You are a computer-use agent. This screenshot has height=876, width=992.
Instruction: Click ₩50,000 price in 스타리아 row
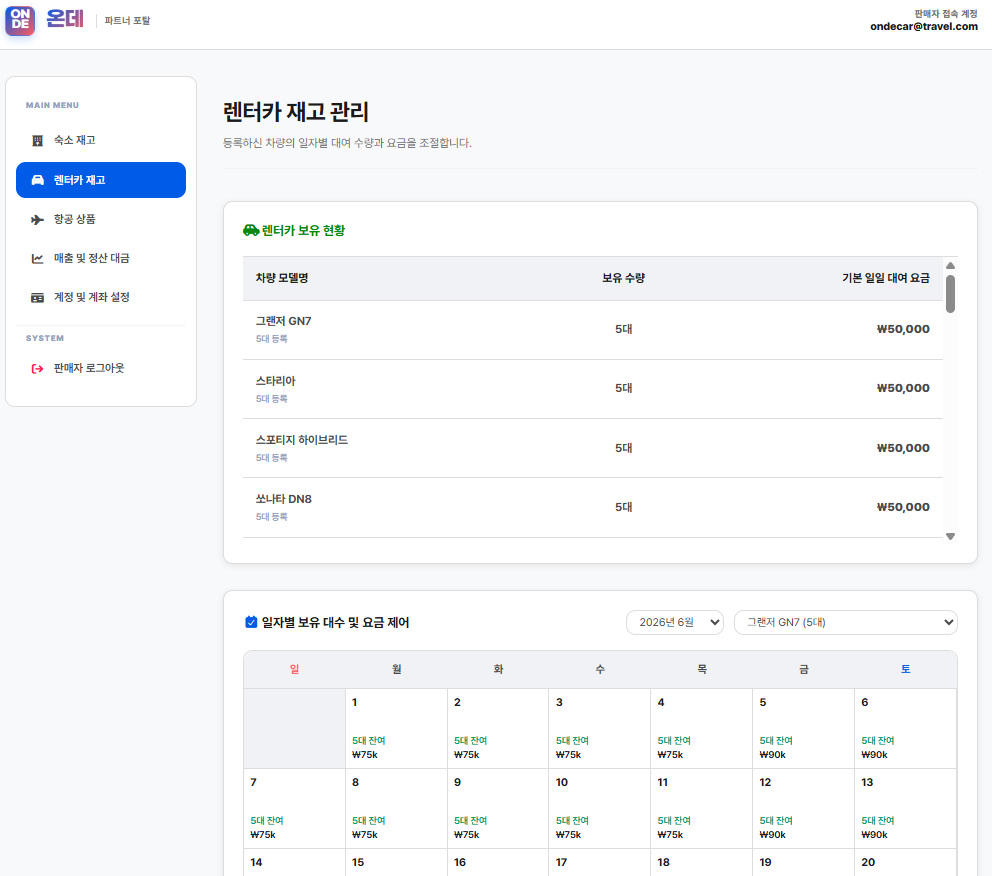click(x=903, y=388)
